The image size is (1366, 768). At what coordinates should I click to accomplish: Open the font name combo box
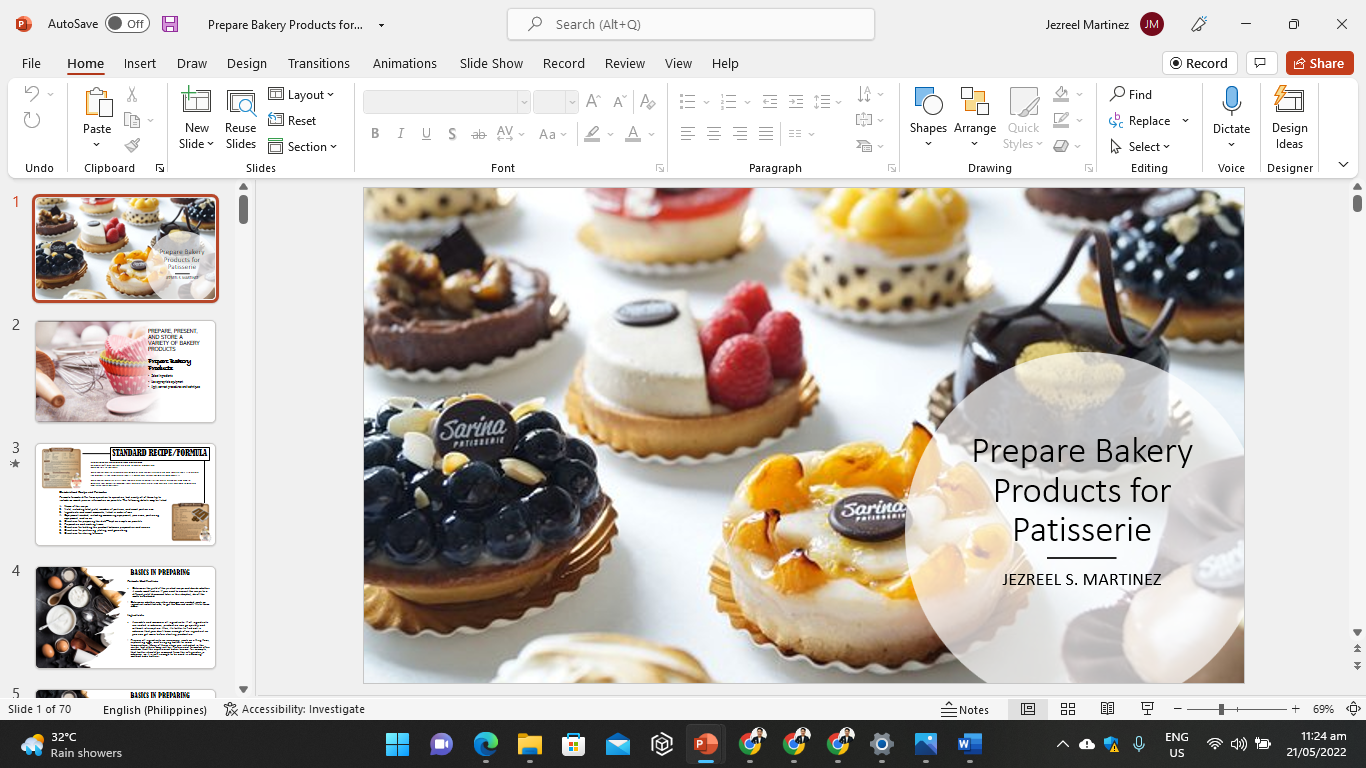click(x=446, y=102)
